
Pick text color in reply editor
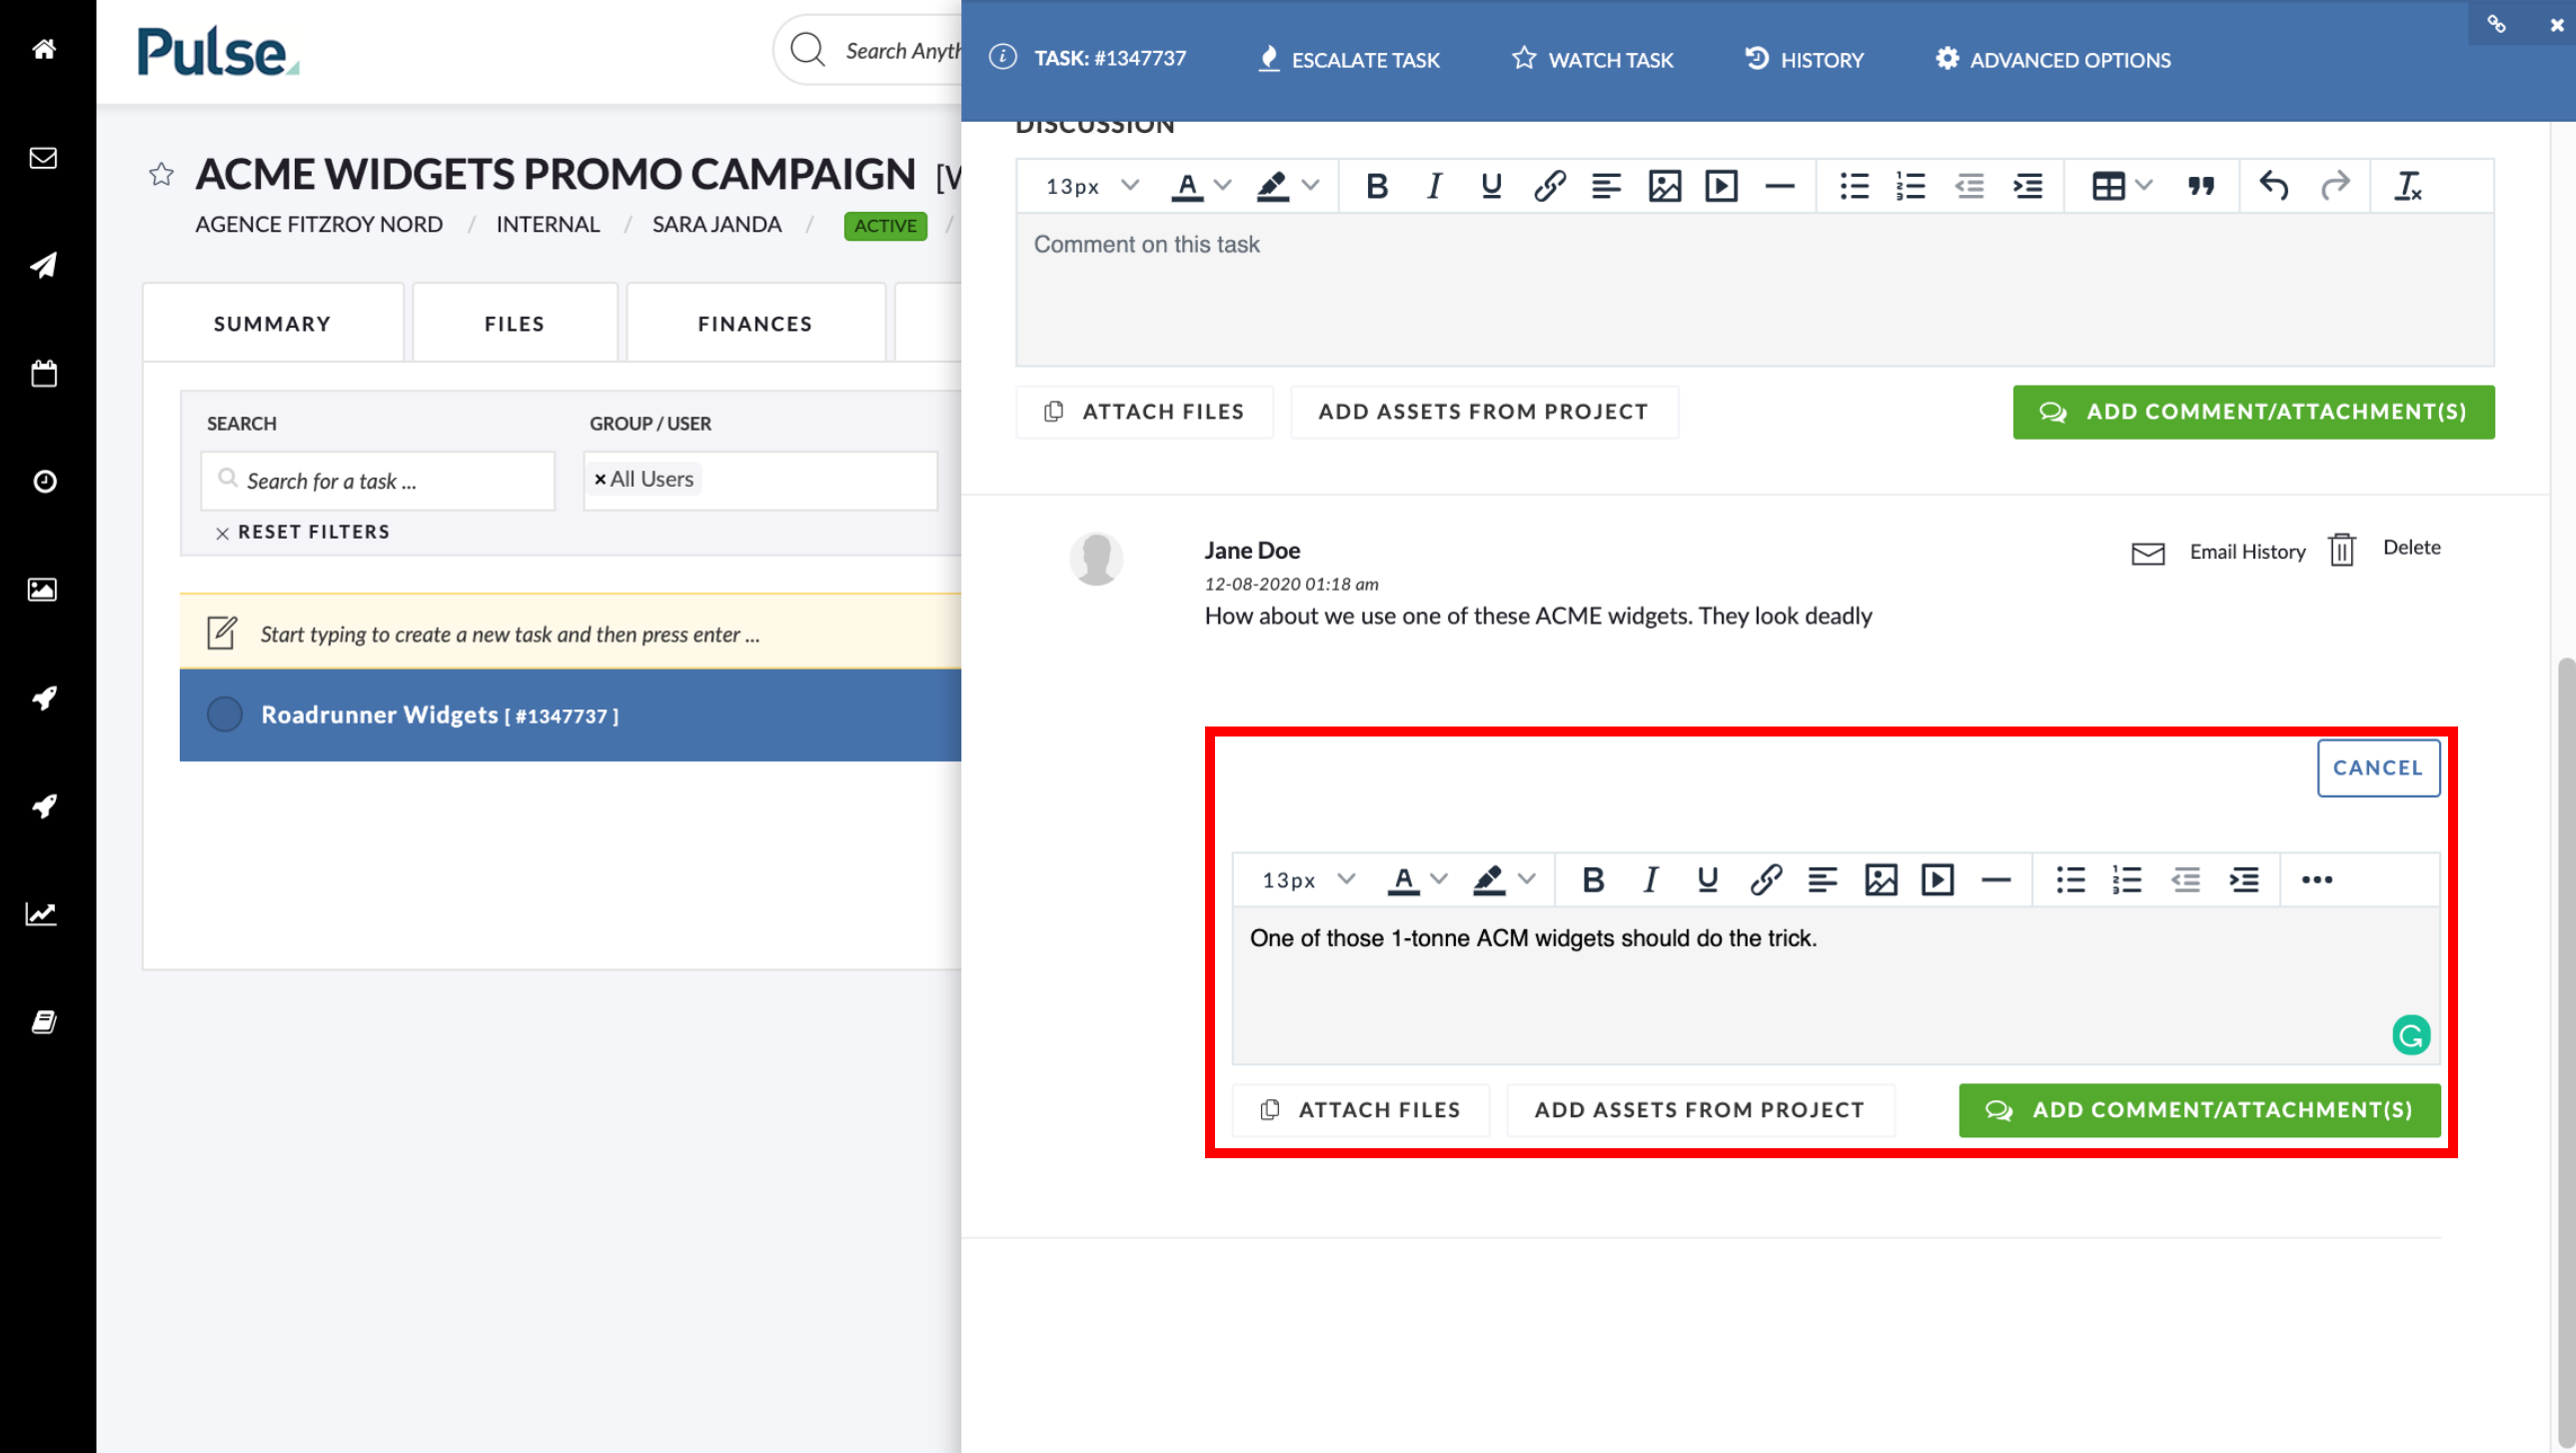pyautogui.click(x=1403, y=880)
